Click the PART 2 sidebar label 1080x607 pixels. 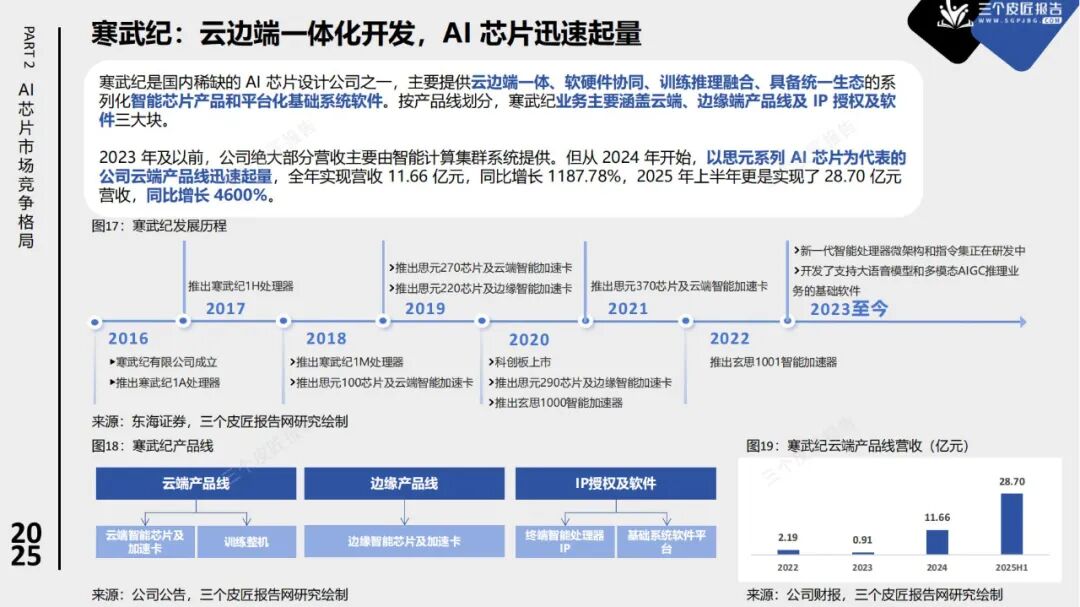[28, 47]
